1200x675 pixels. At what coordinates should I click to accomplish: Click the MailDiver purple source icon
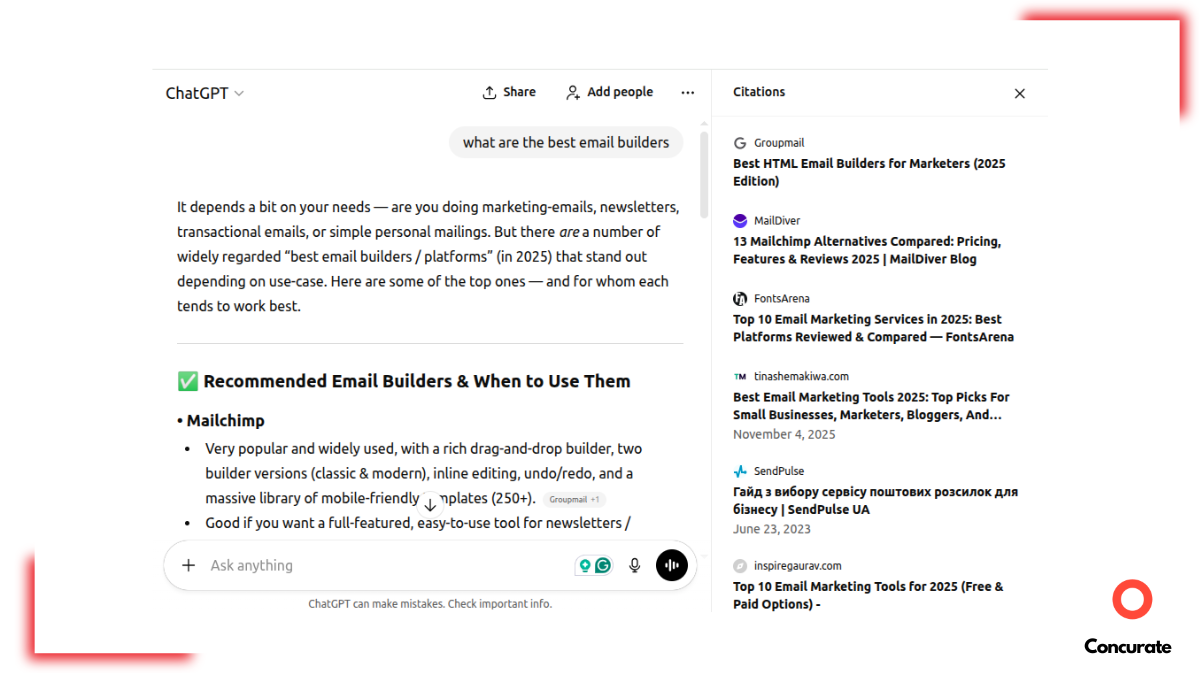tap(739, 220)
